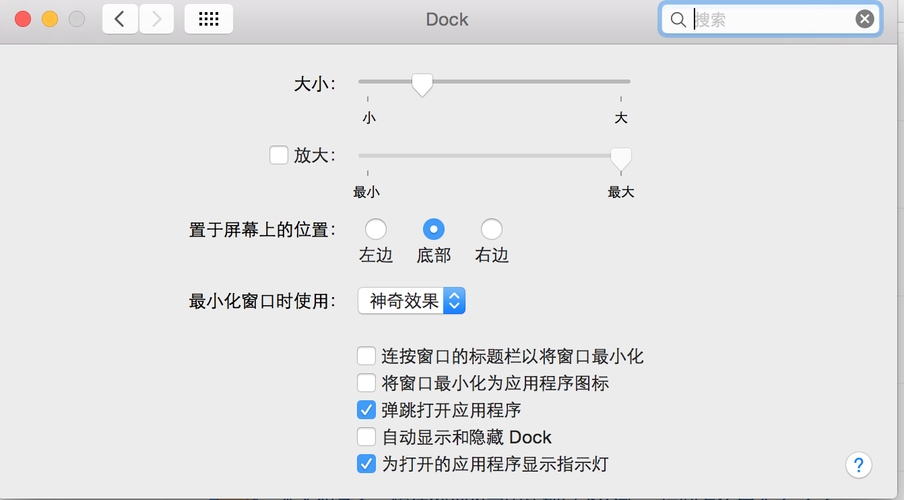Select 左边 dock position radio button

pos(375,229)
